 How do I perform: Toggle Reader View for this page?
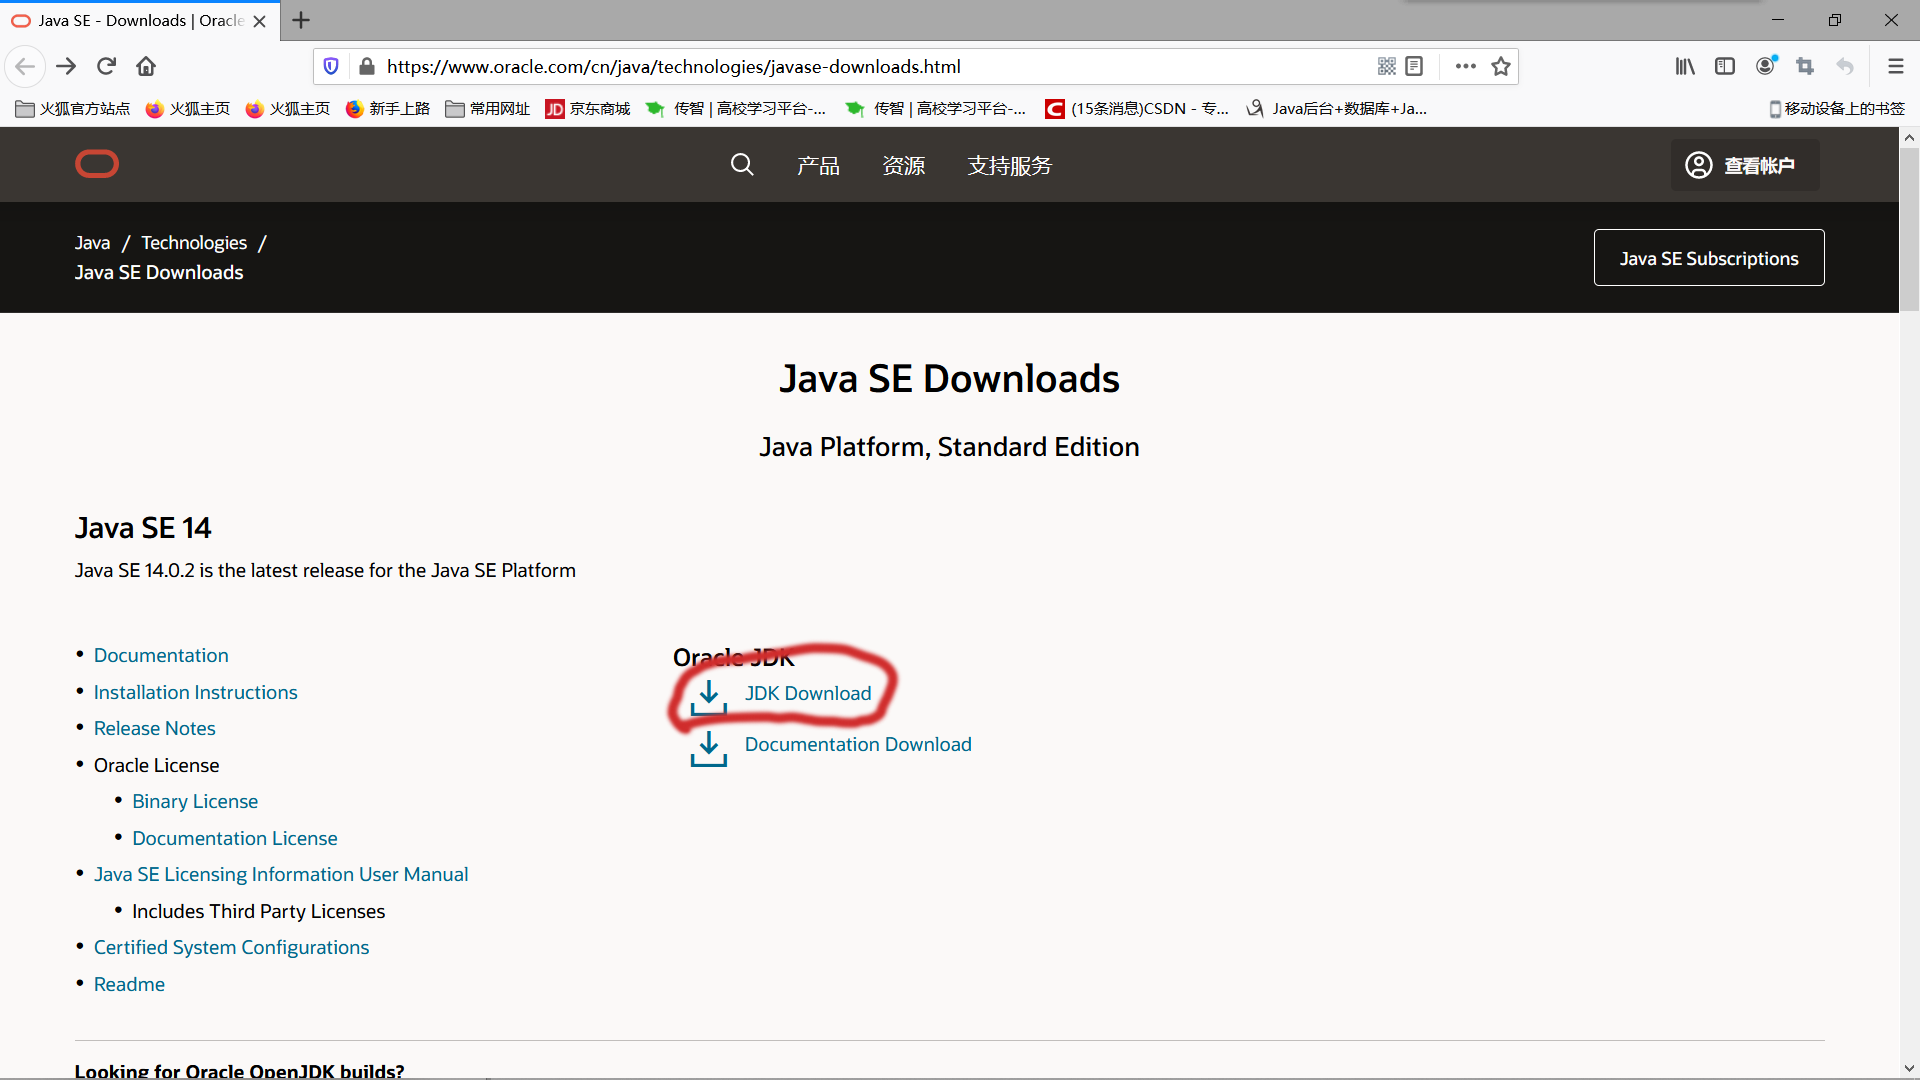(x=1414, y=66)
